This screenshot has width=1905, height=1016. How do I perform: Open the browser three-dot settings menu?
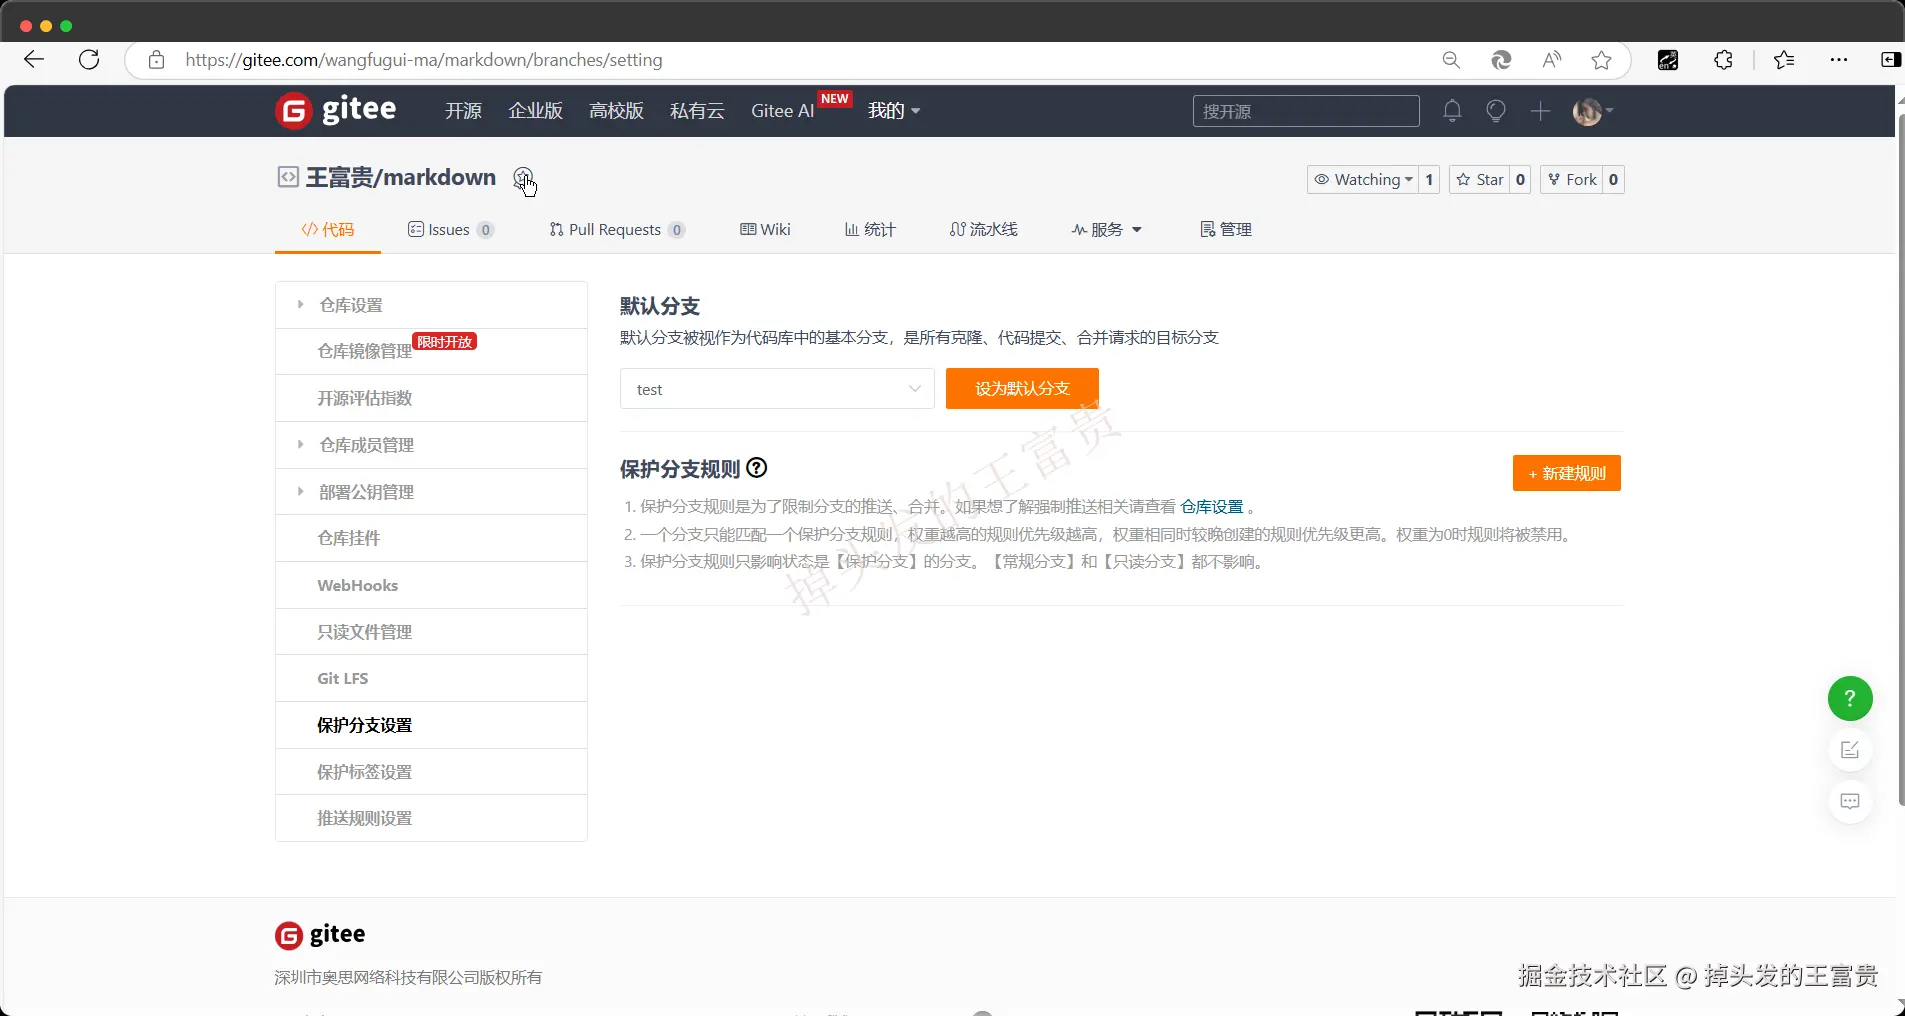pyautogui.click(x=1839, y=60)
